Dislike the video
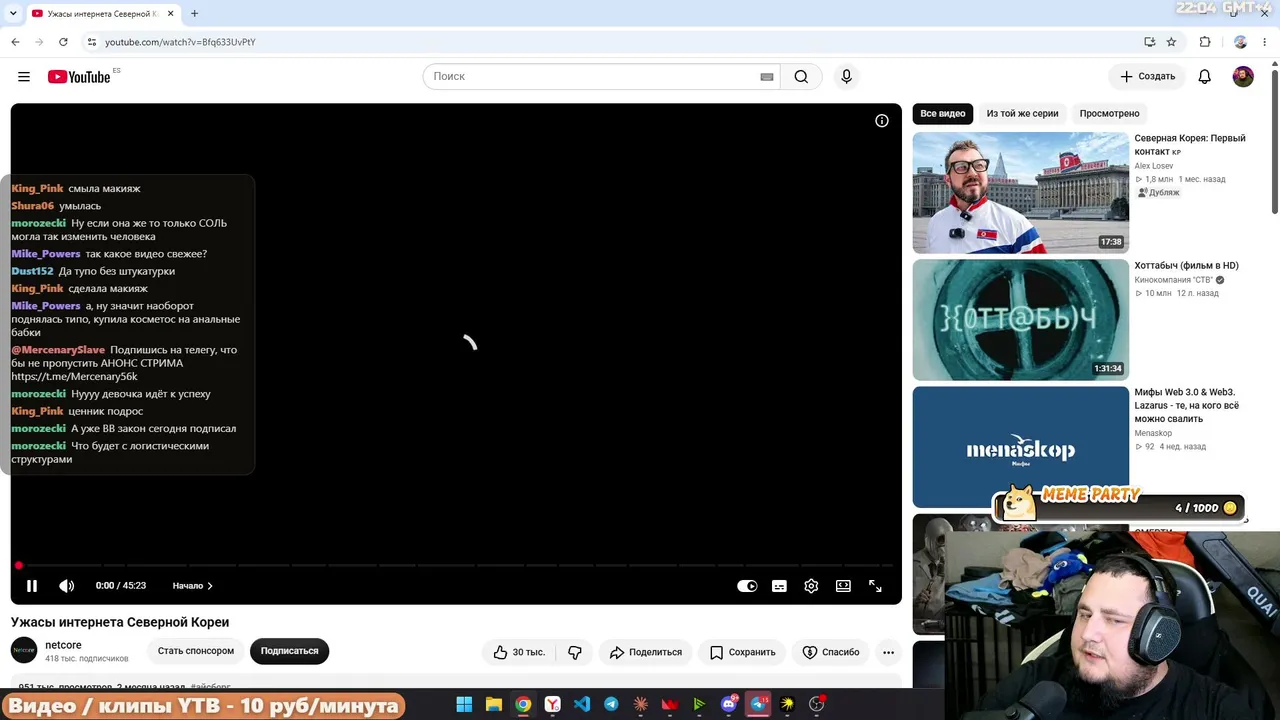This screenshot has width=1280, height=720. (575, 652)
